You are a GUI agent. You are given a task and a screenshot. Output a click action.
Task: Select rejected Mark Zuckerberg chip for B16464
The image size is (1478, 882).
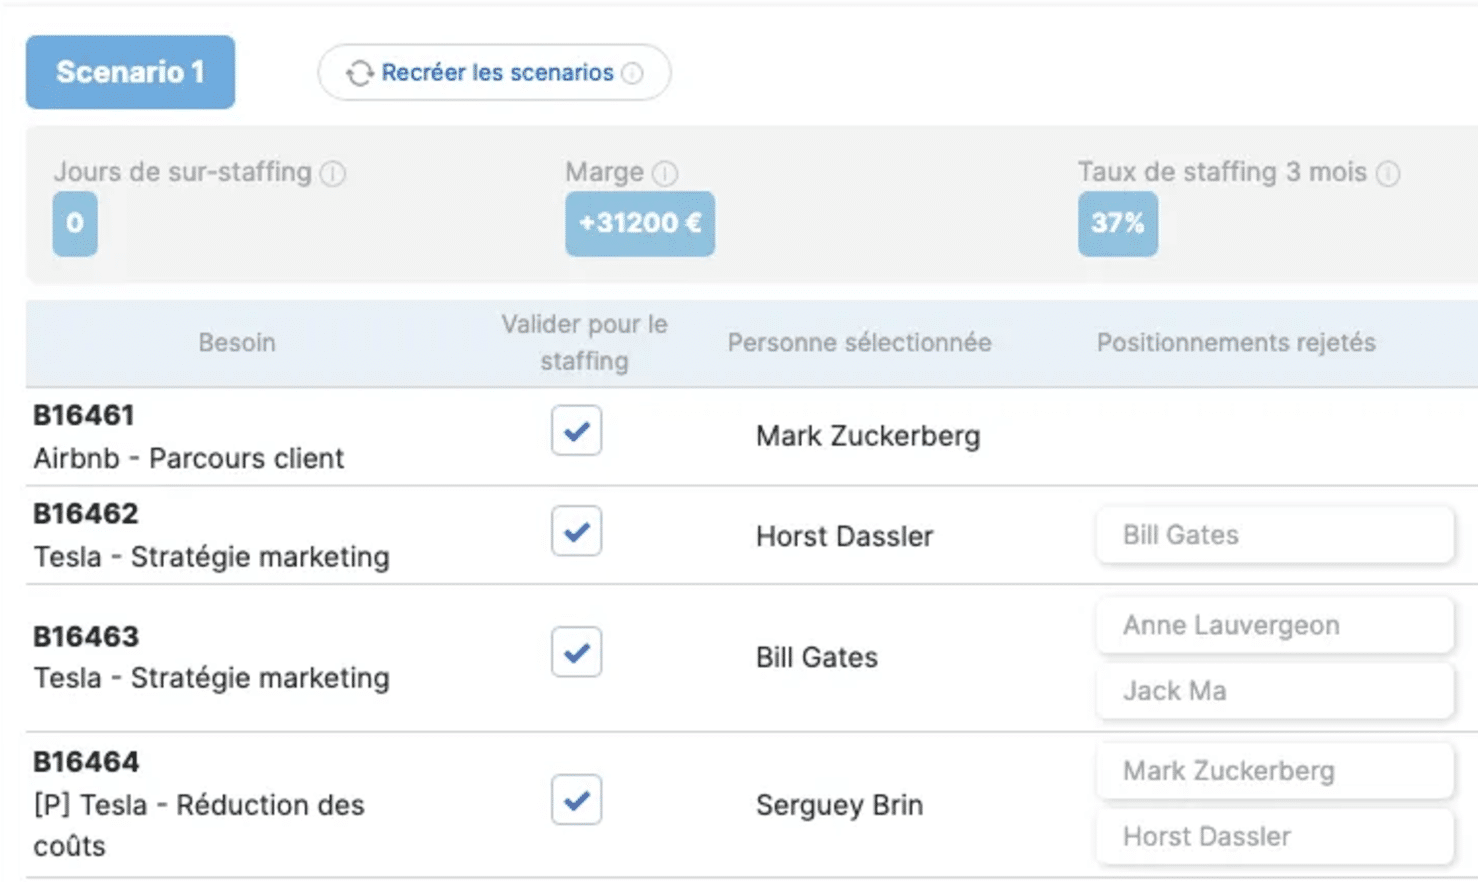click(1275, 771)
